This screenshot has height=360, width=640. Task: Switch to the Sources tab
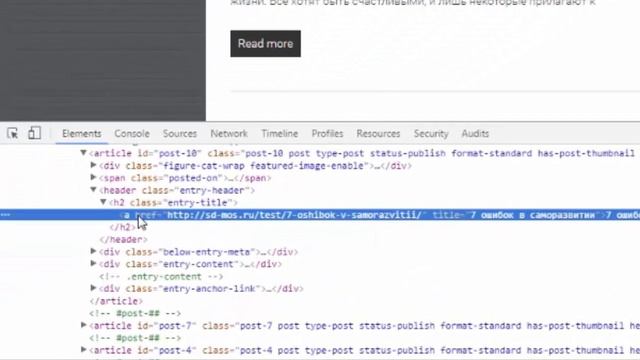click(x=180, y=134)
